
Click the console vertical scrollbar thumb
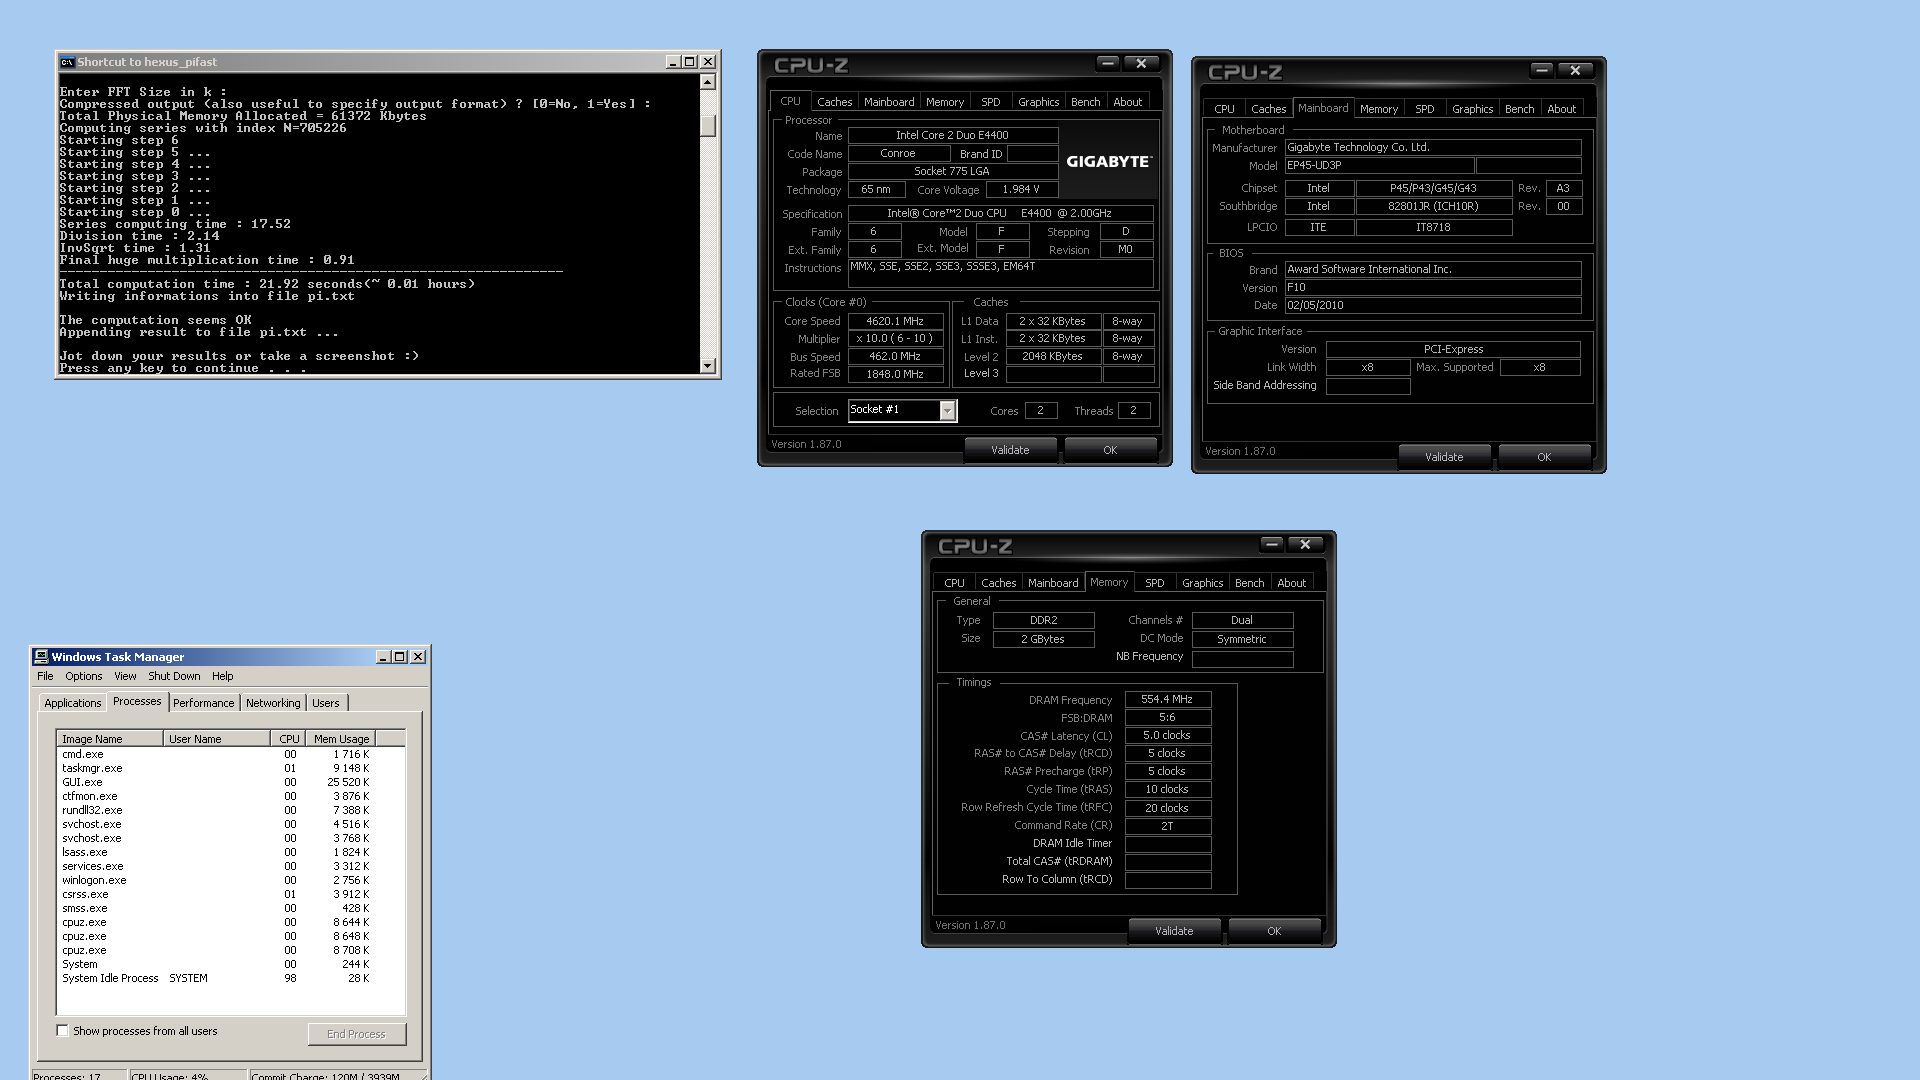click(708, 125)
